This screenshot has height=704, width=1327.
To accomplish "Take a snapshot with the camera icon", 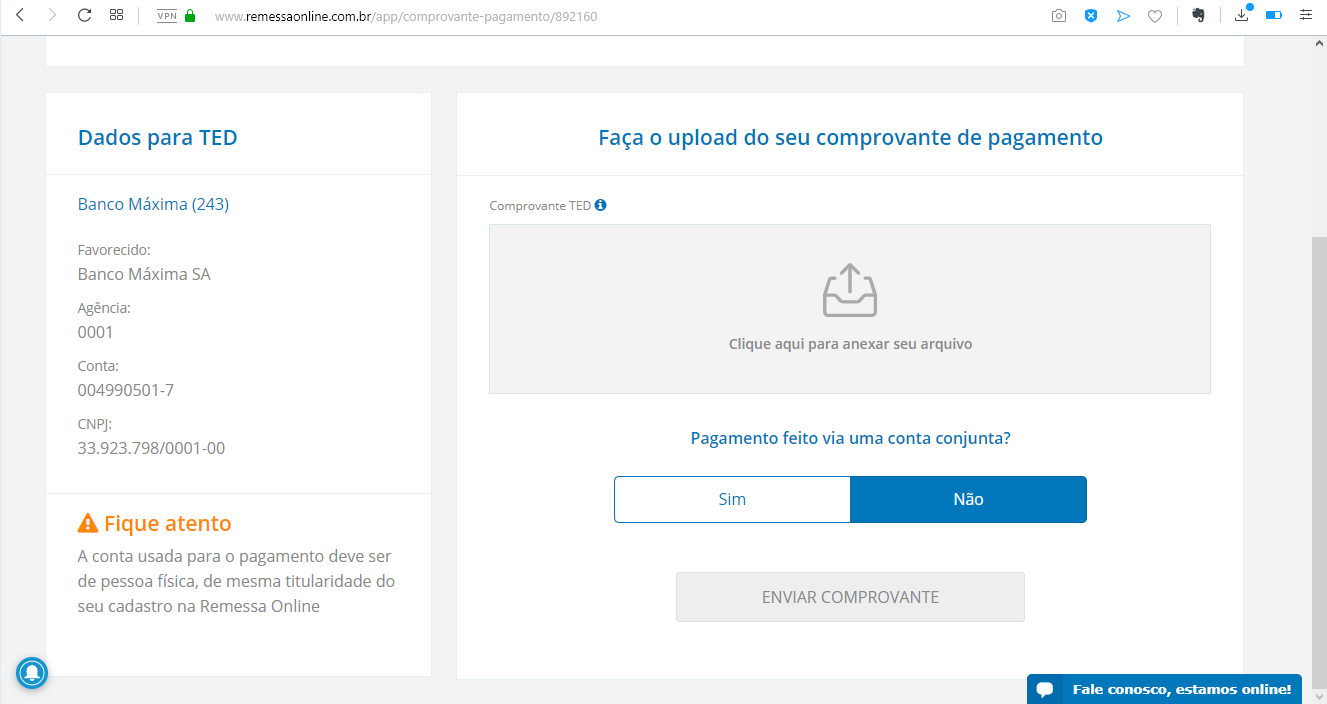I will [x=1059, y=16].
